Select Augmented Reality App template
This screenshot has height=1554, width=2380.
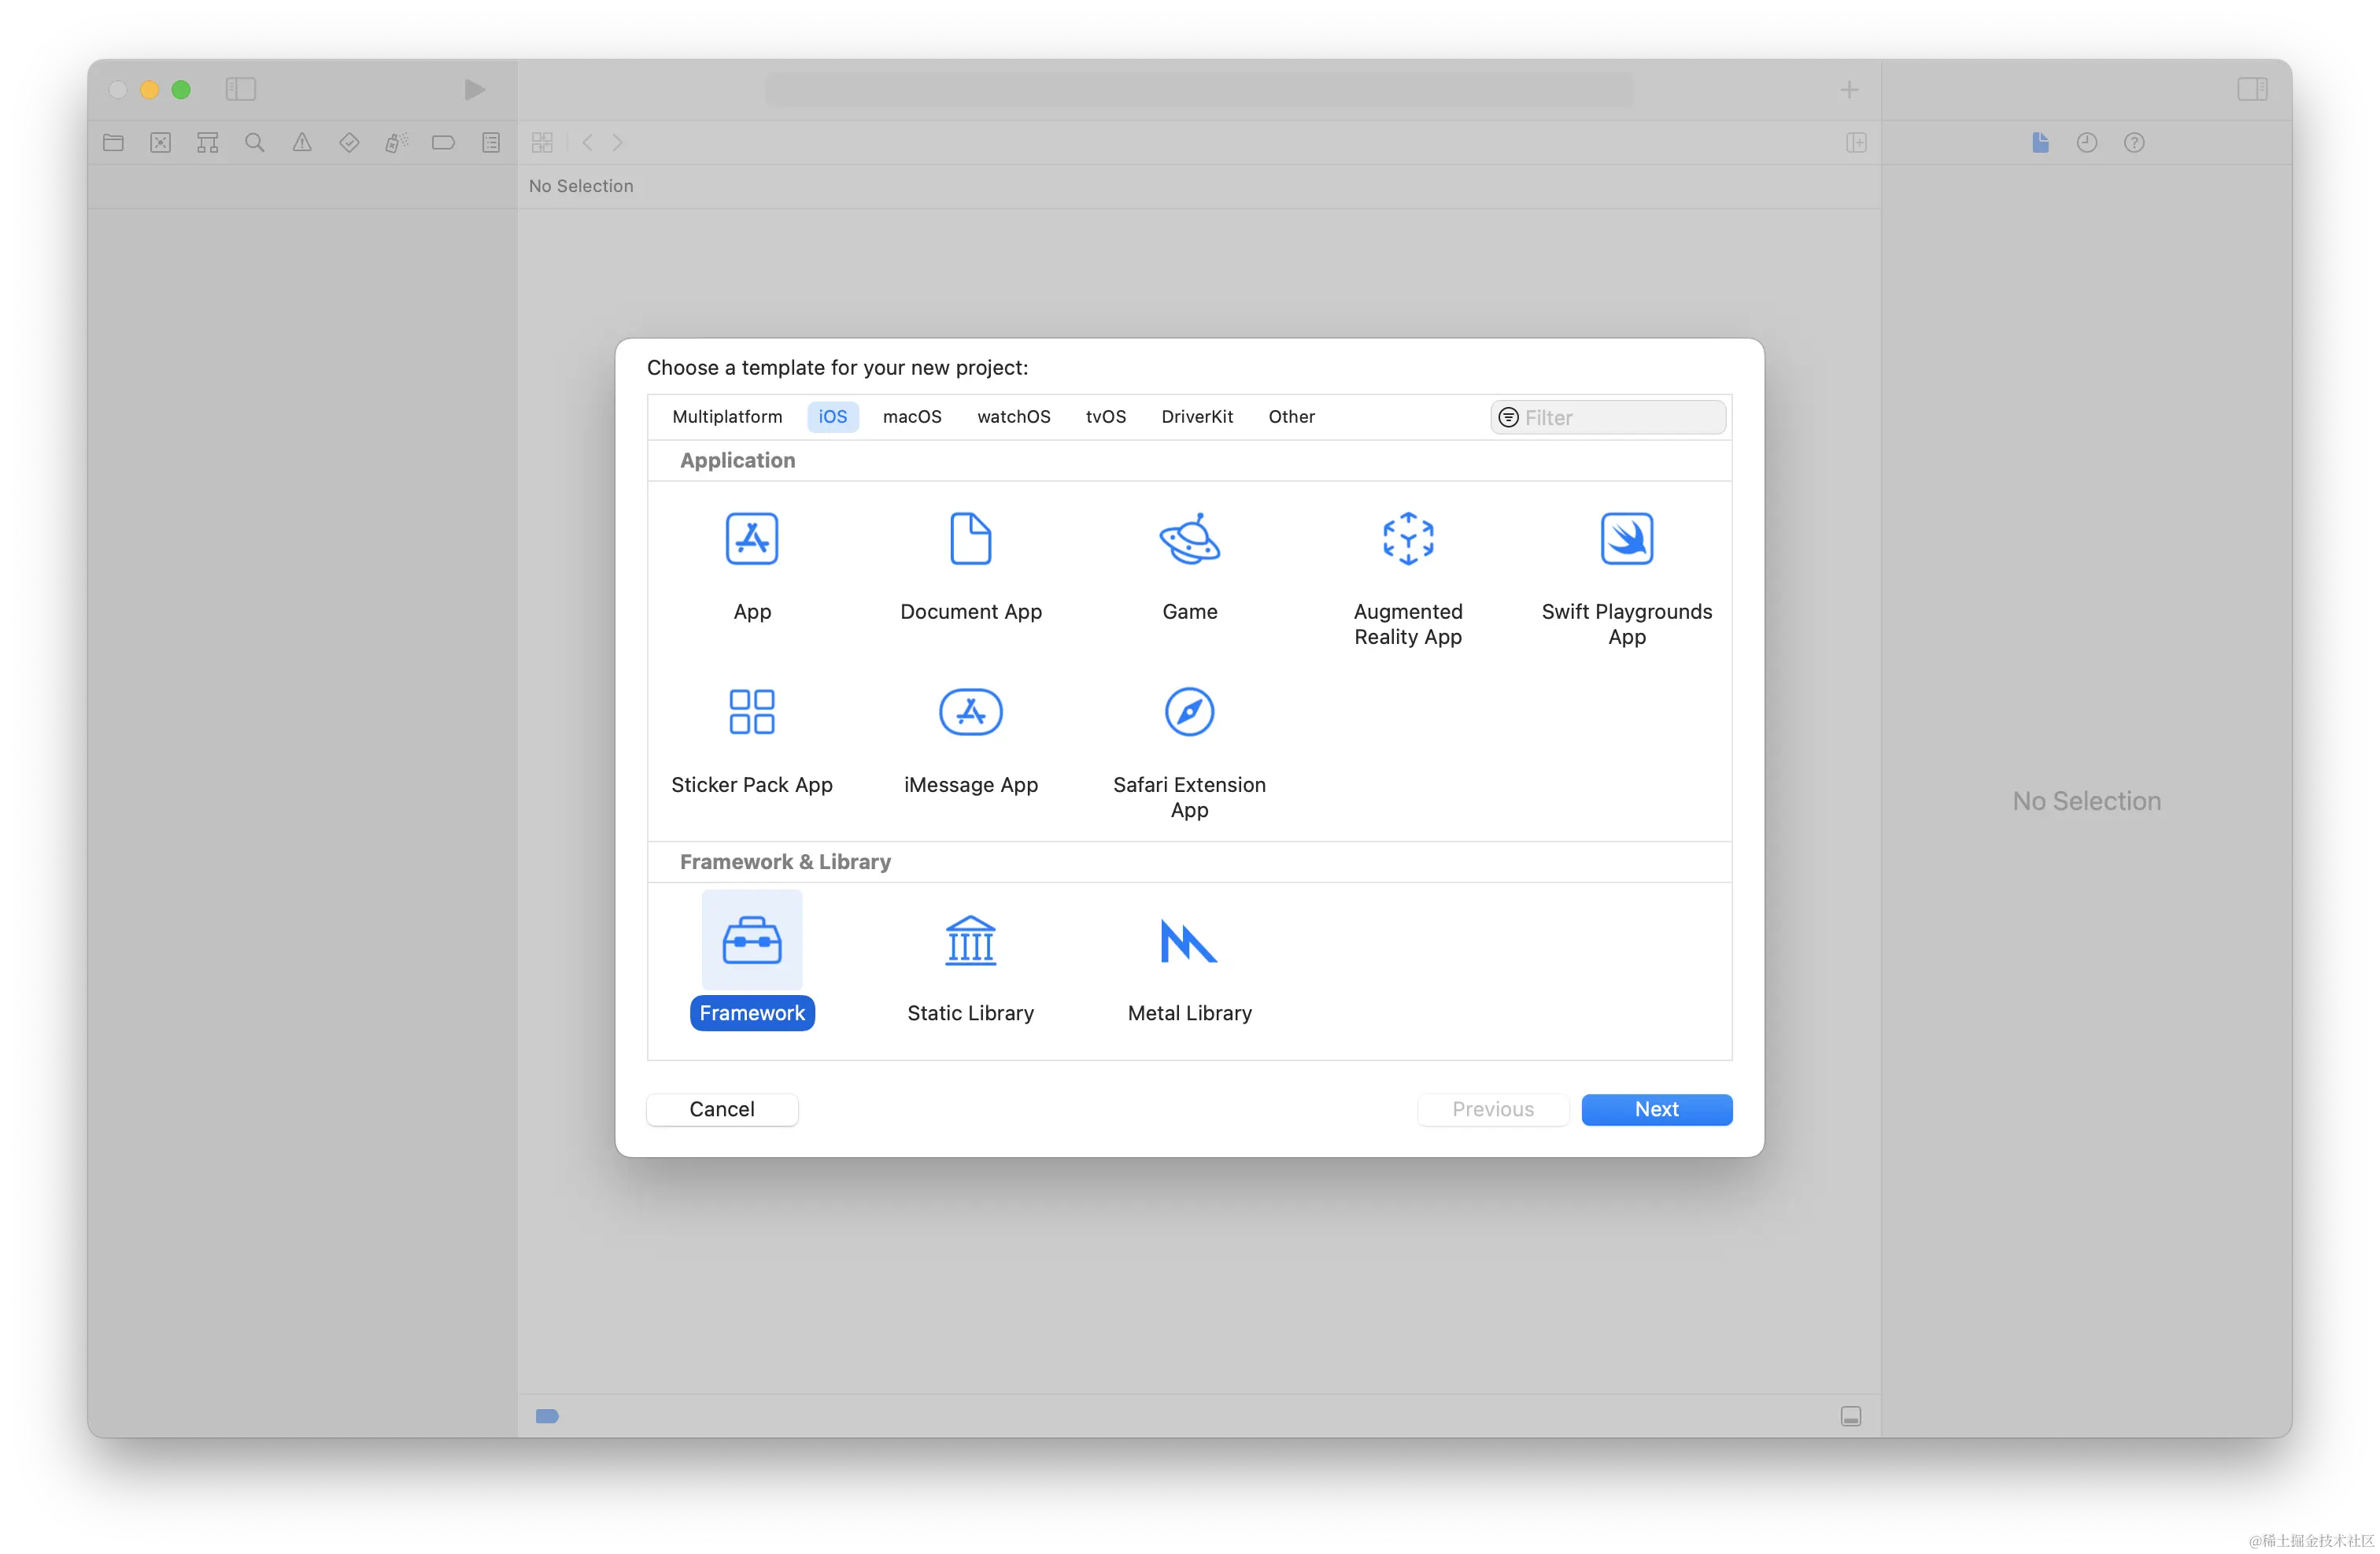[x=1407, y=540]
